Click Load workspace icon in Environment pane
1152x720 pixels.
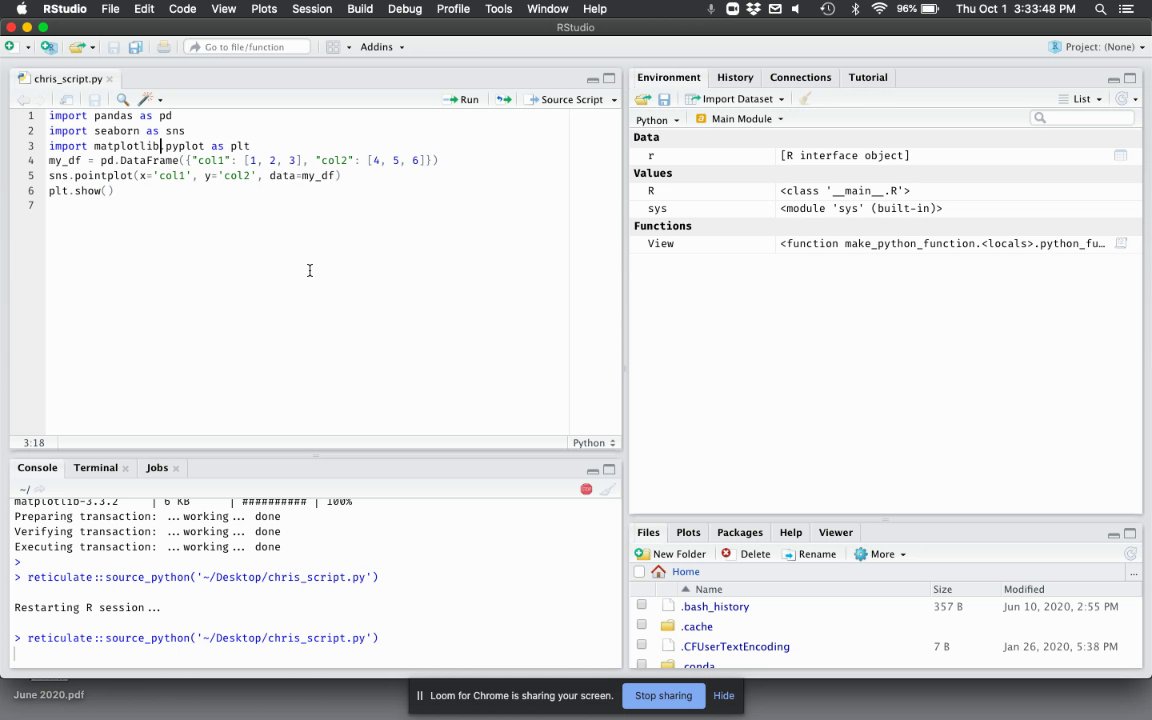[x=643, y=99]
